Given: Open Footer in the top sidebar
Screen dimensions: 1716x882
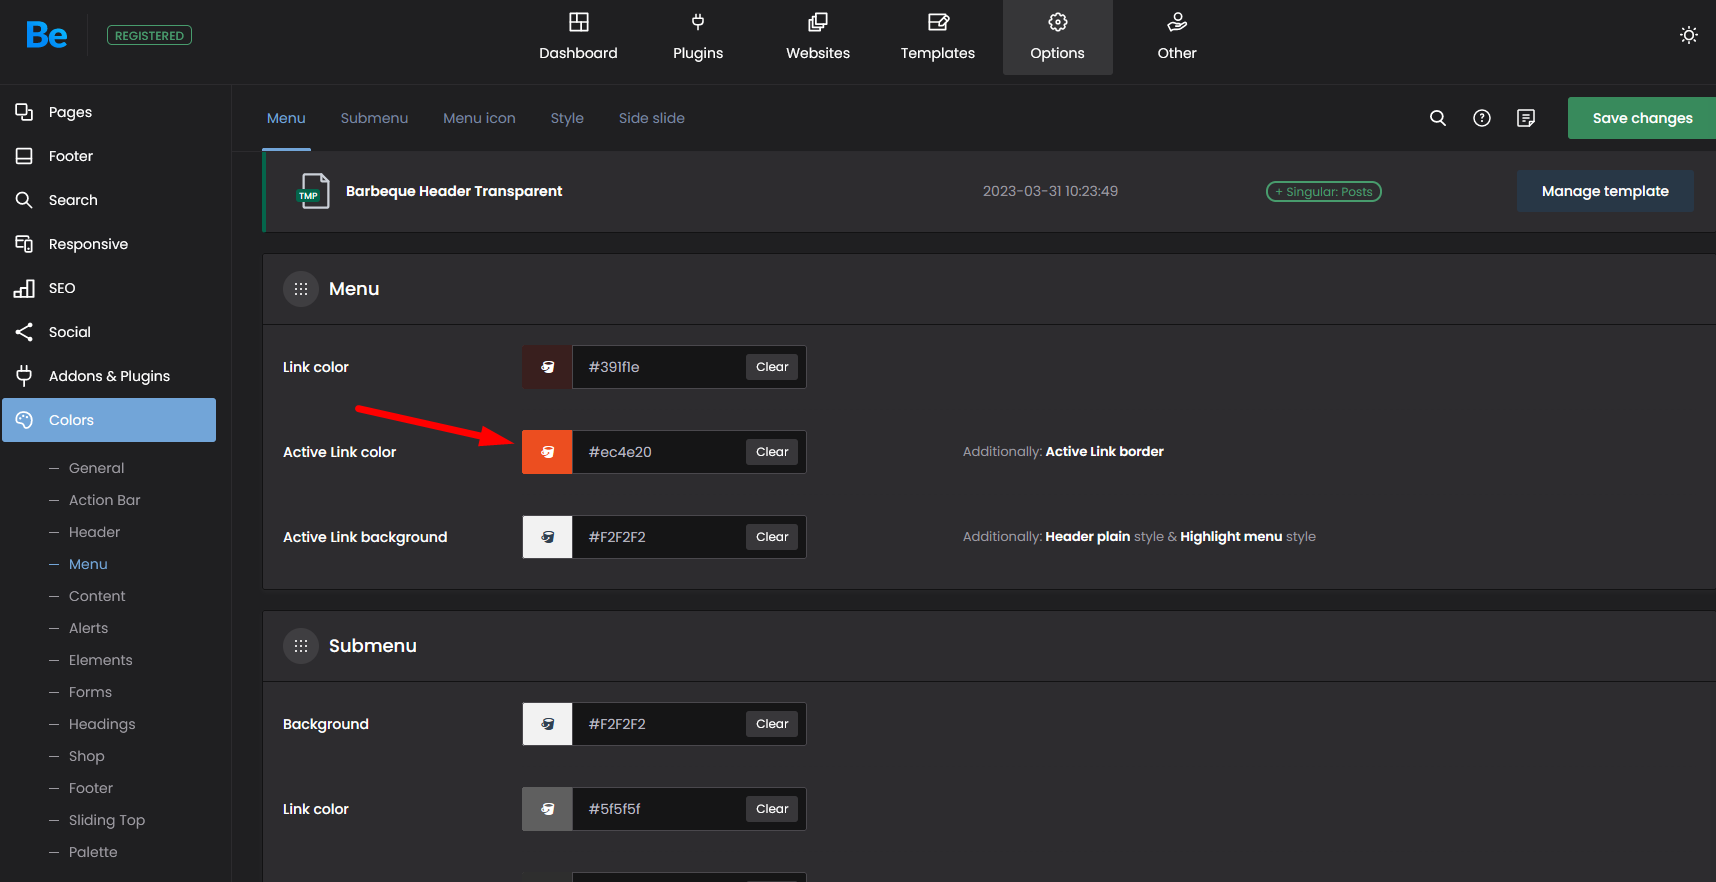Looking at the screenshot, I should (108, 156).
